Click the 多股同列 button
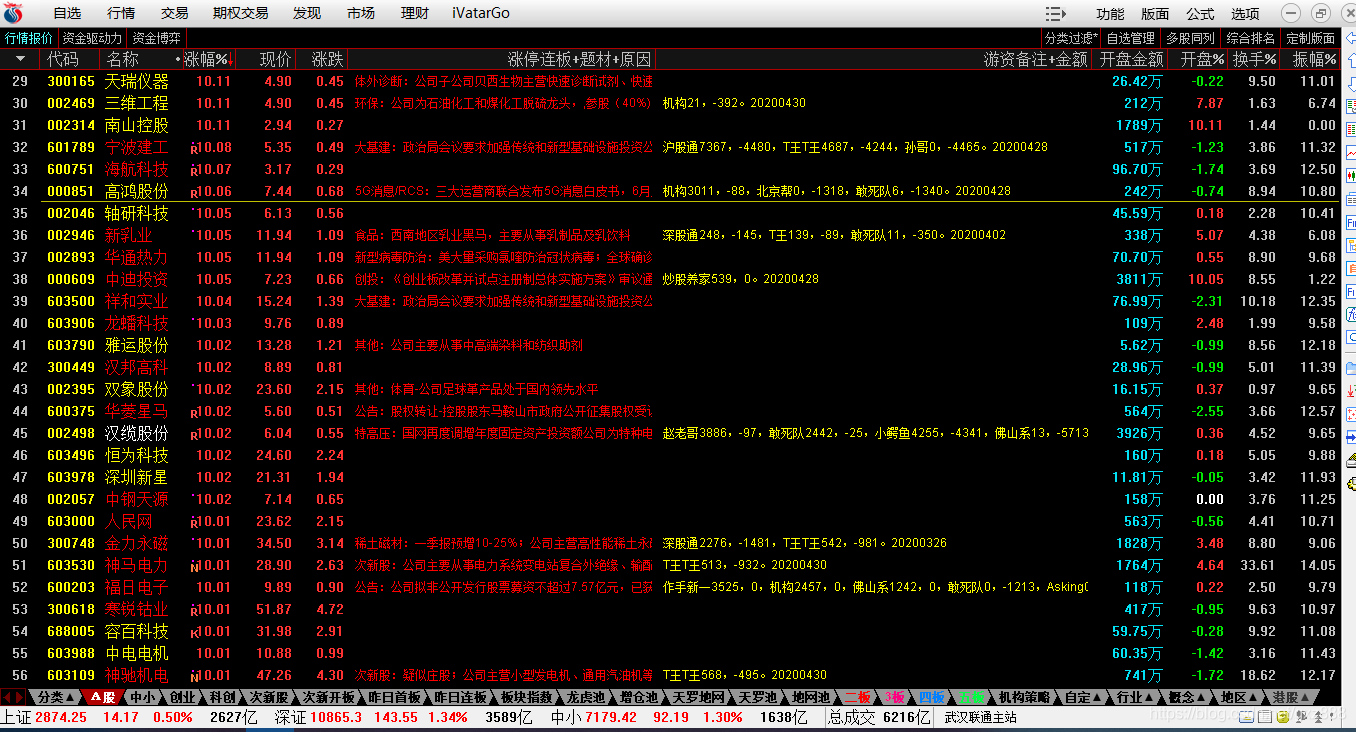Screen dimensions: 1356x732 point(1191,38)
